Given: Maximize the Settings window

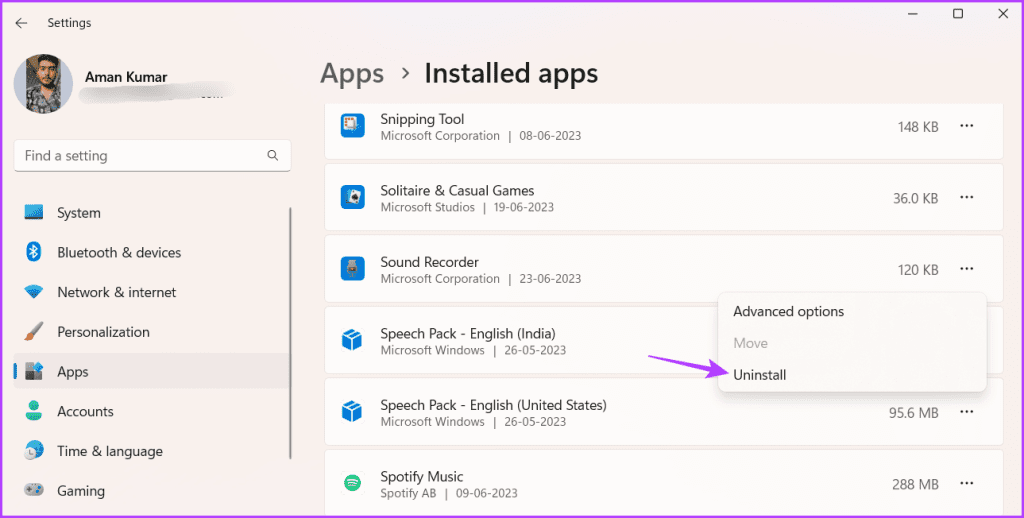Looking at the screenshot, I should tap(958, 14).
